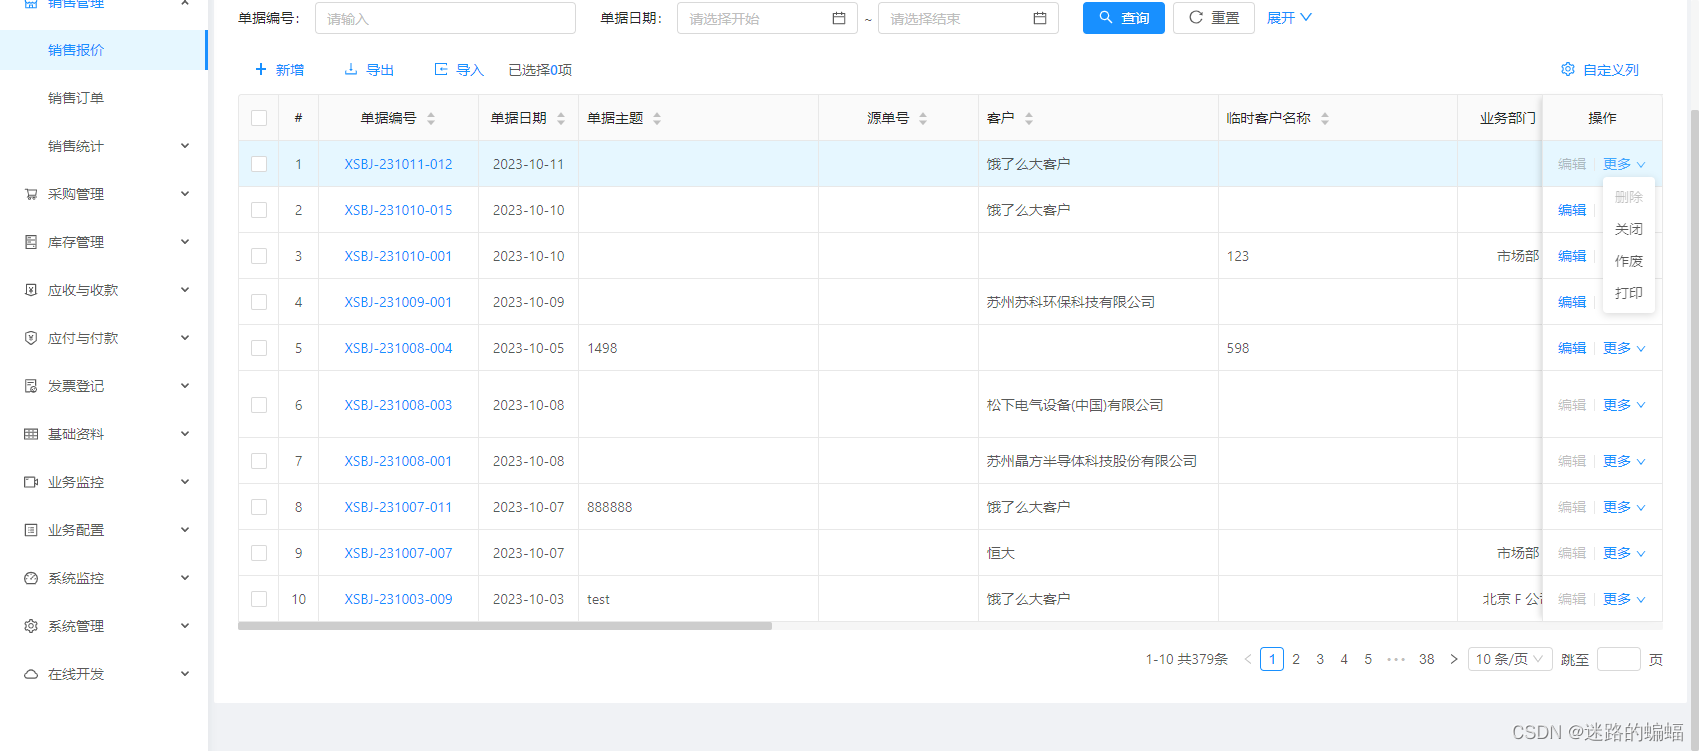Toggle the select-all header checkbox
This screenshot has width=1699, height=751.
point(259,118)
